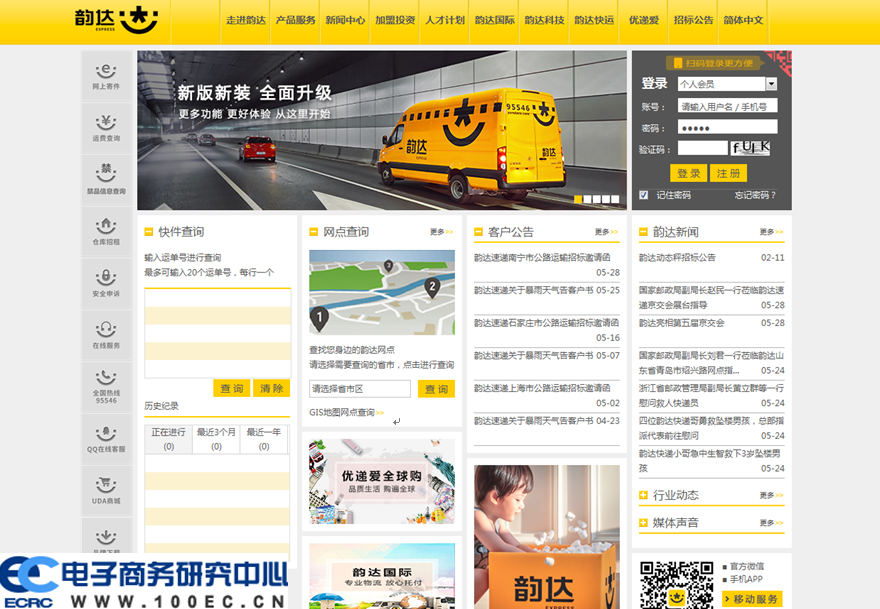Select 加盟投资 from the top menu
The image size is (880, 609).
coord(395,20)
